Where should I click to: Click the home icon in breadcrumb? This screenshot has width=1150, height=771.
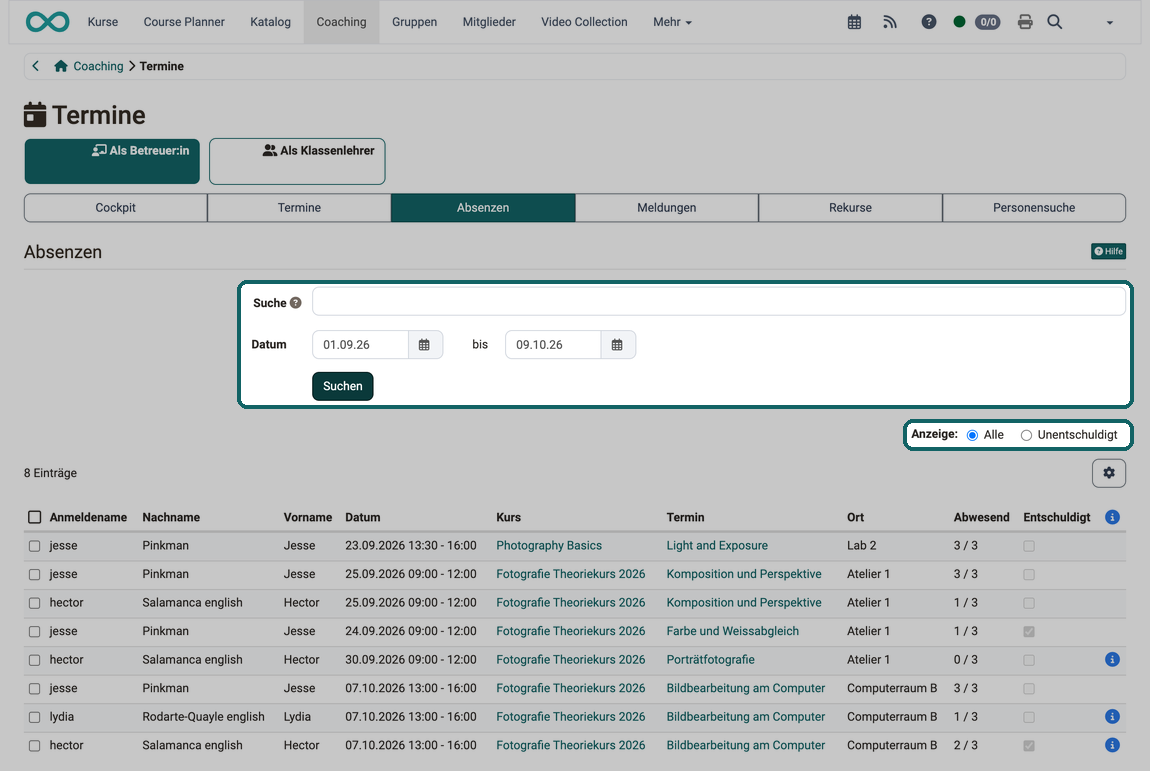pyautogui.click(x=61, y=66)
